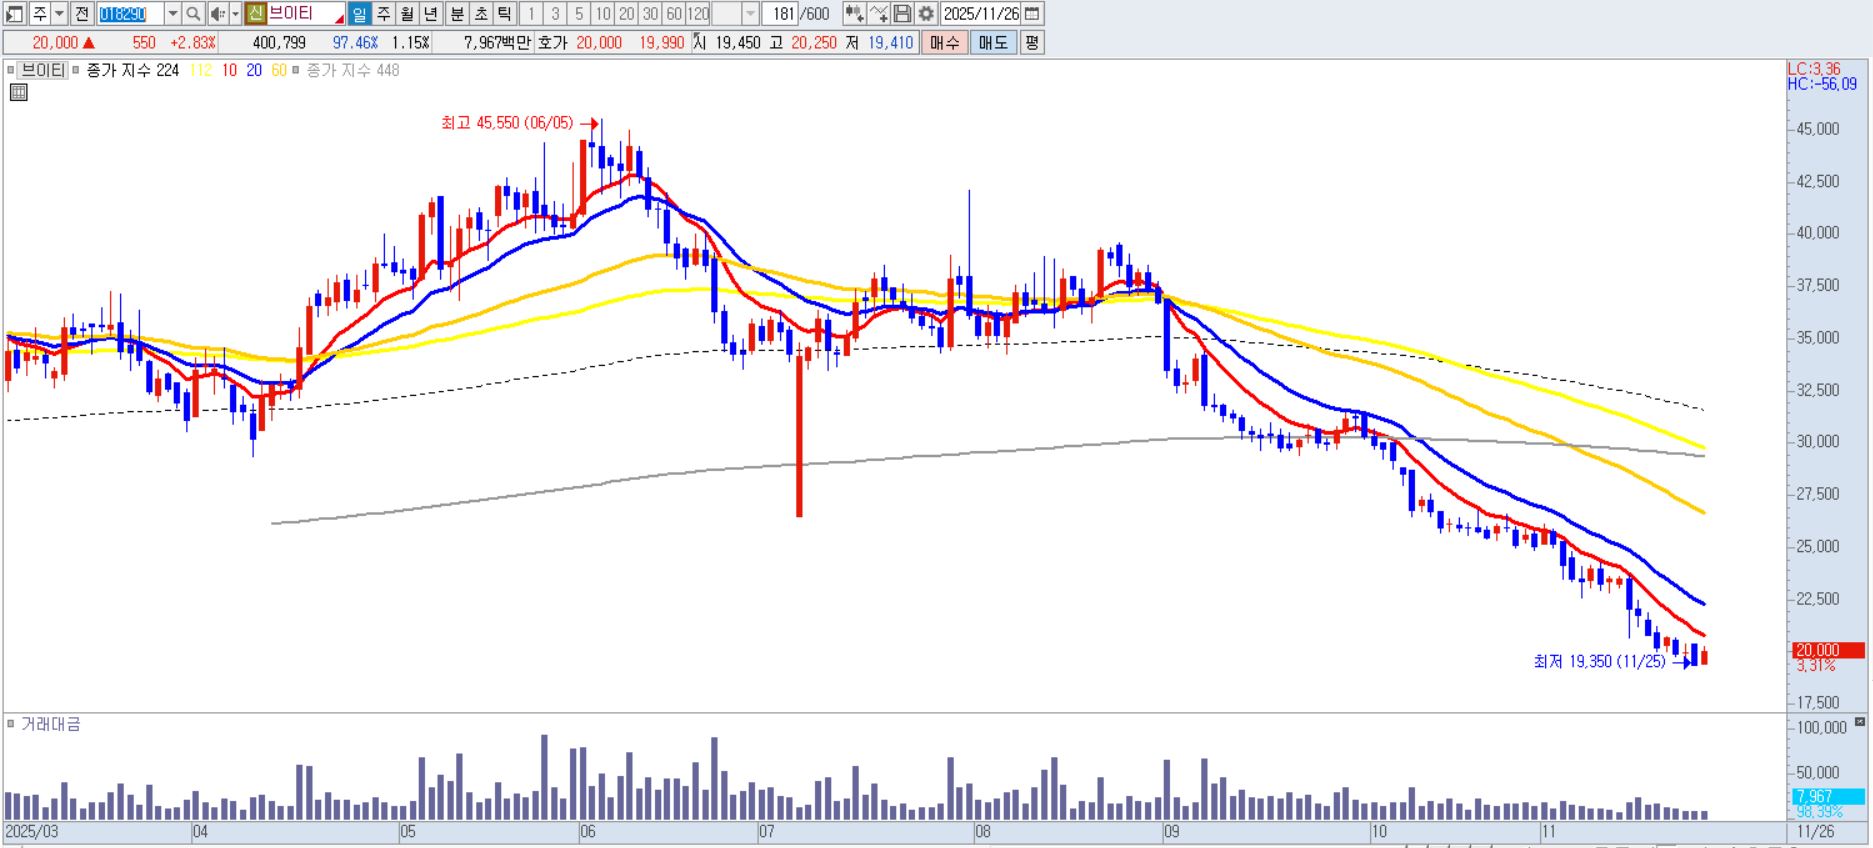
Task: Click the add line indicator icon
Action: (878, 14)
